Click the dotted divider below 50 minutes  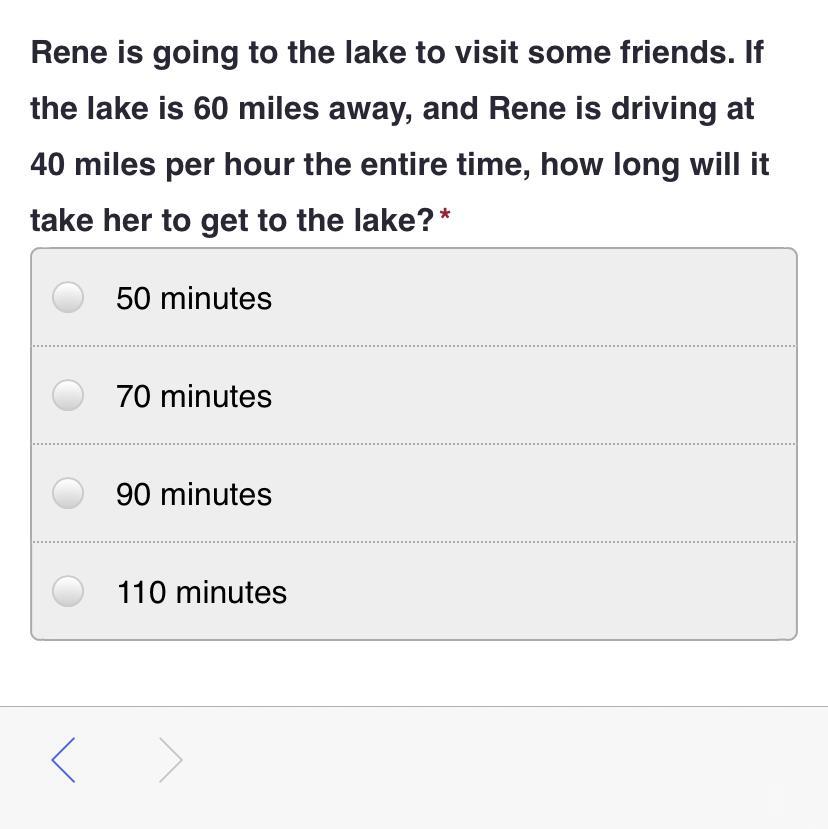click(414, 346)
